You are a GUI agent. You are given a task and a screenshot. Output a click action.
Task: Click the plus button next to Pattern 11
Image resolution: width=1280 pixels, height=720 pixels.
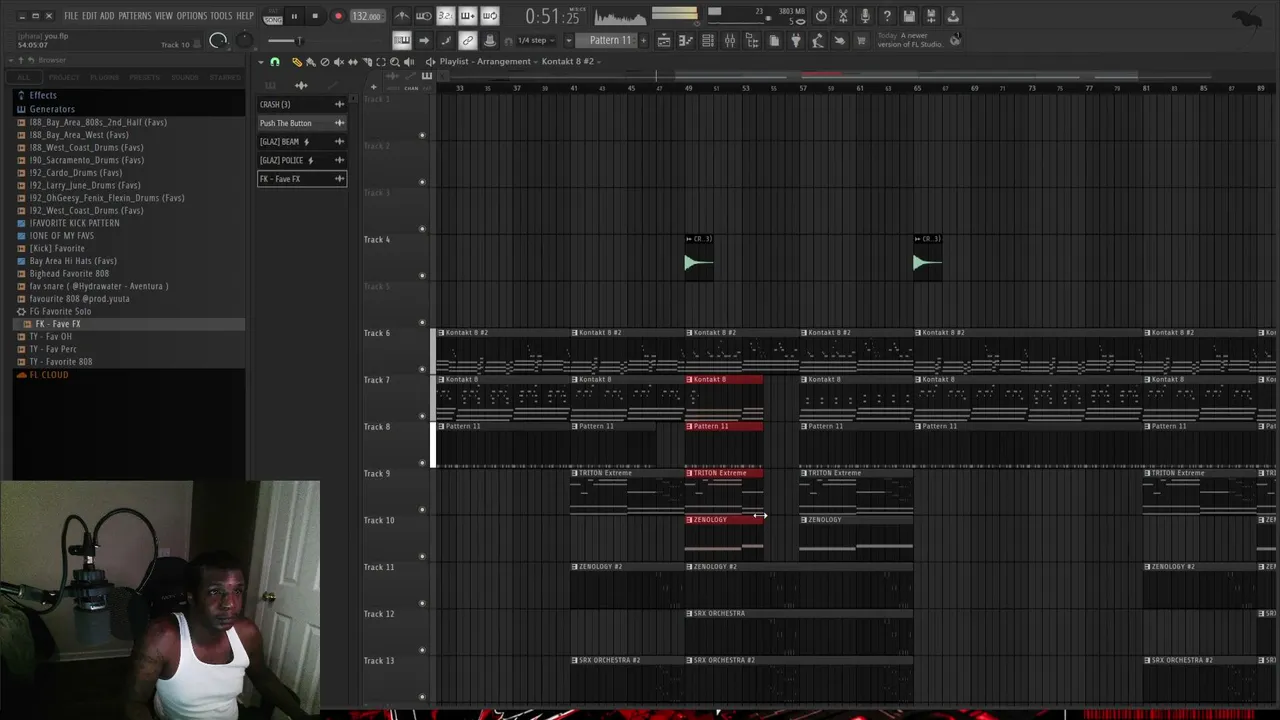click(643, 40)
